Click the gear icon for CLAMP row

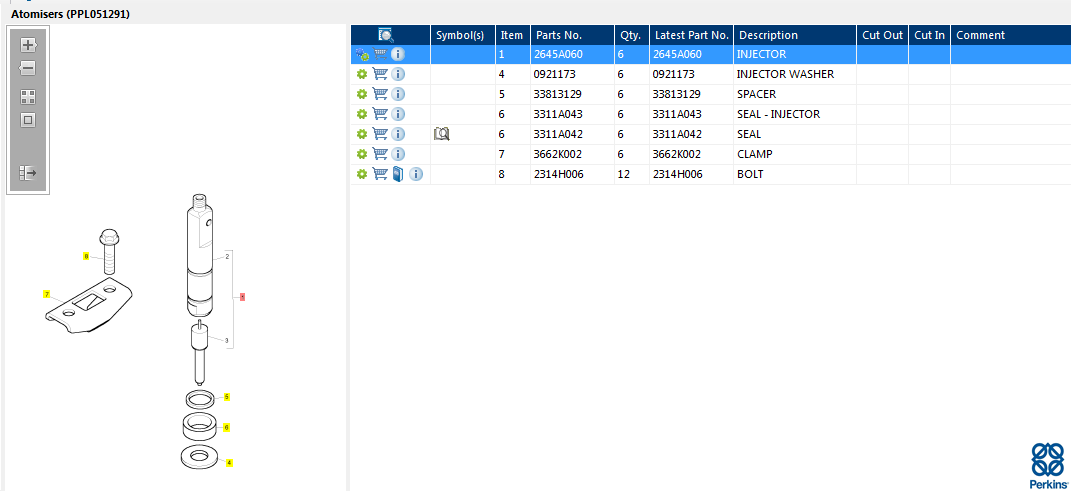click(362, 154)
